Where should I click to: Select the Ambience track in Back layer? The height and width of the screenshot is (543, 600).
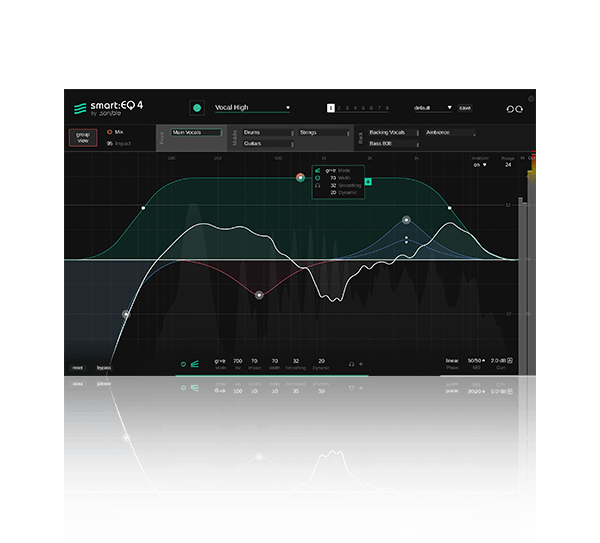coord(449,132)
